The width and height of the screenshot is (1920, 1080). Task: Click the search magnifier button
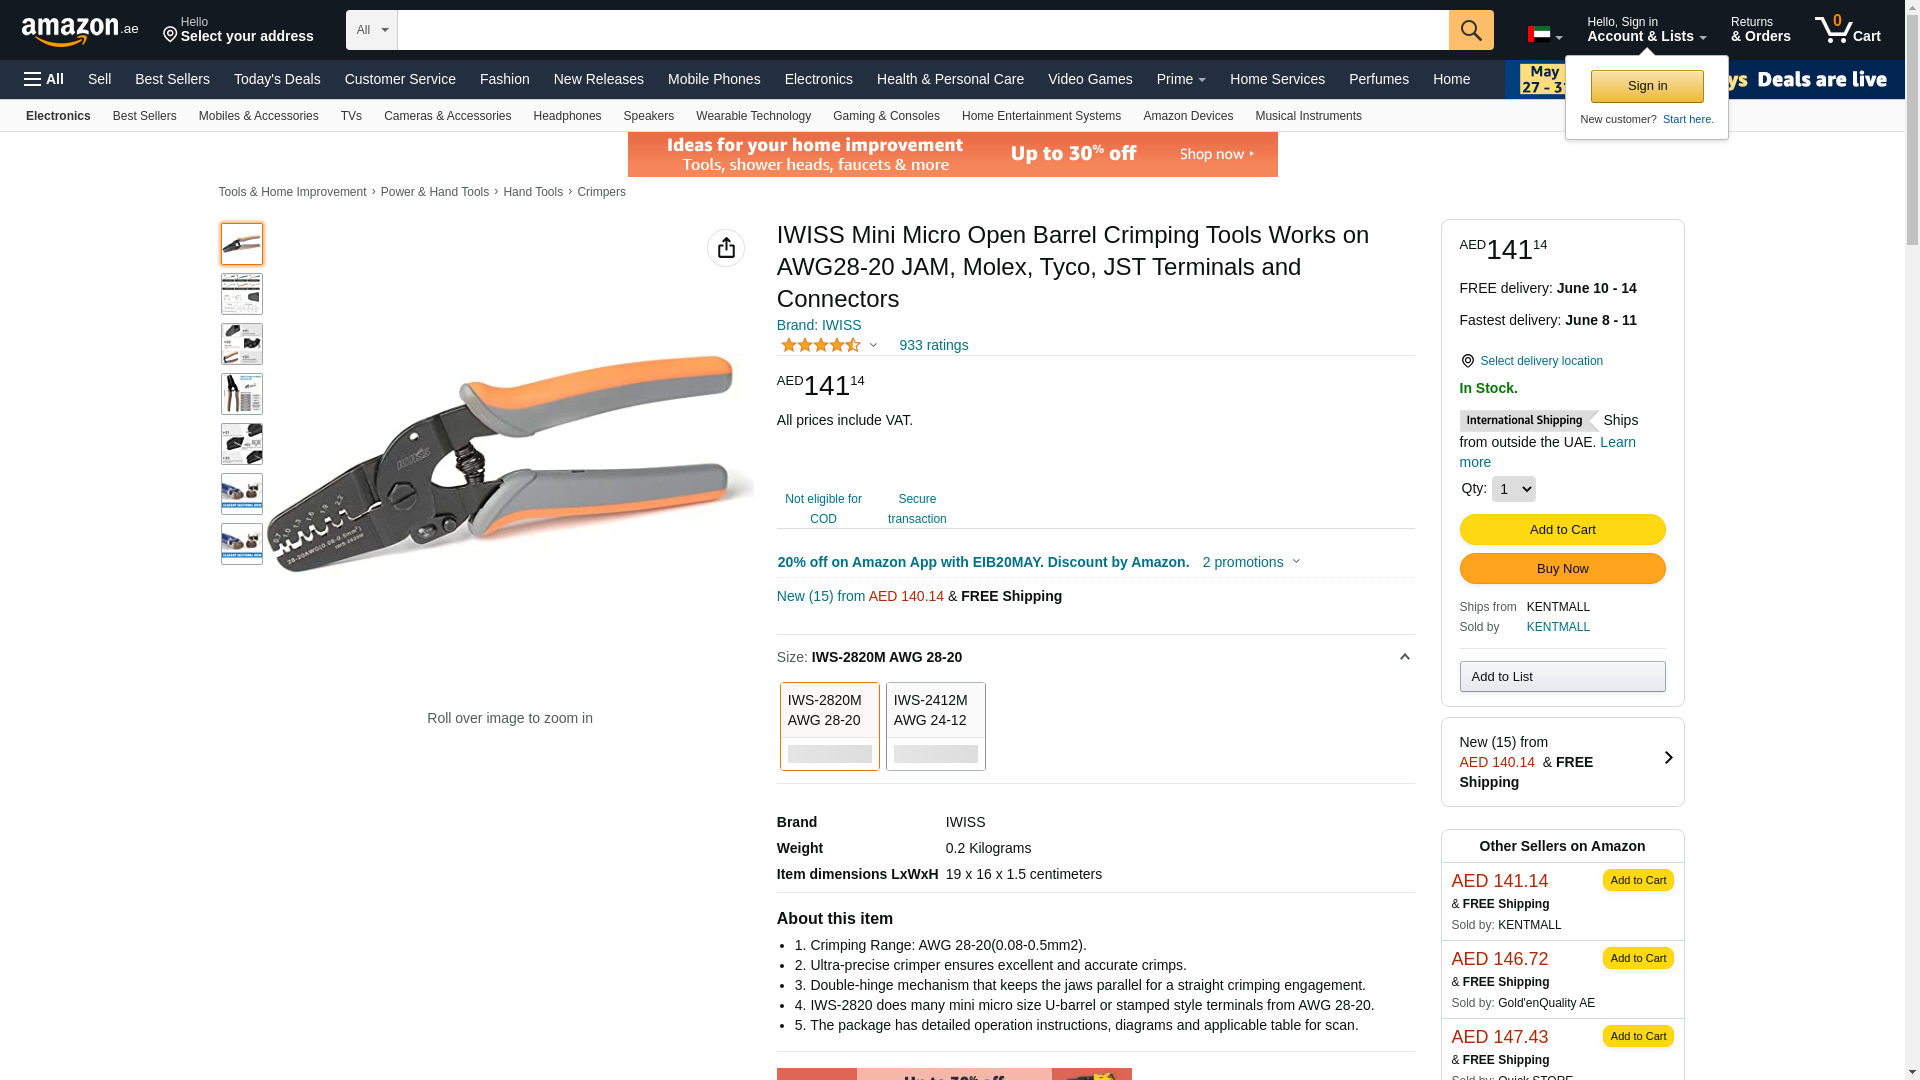tap(1471, 30)
